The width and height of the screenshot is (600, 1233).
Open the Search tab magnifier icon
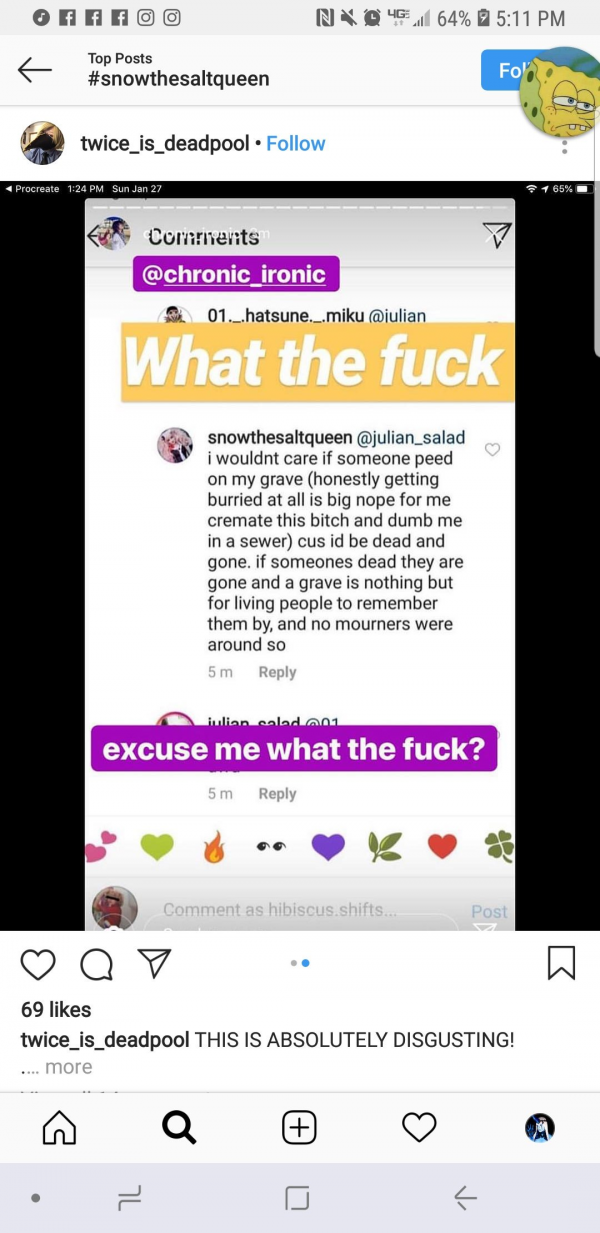179,1128
